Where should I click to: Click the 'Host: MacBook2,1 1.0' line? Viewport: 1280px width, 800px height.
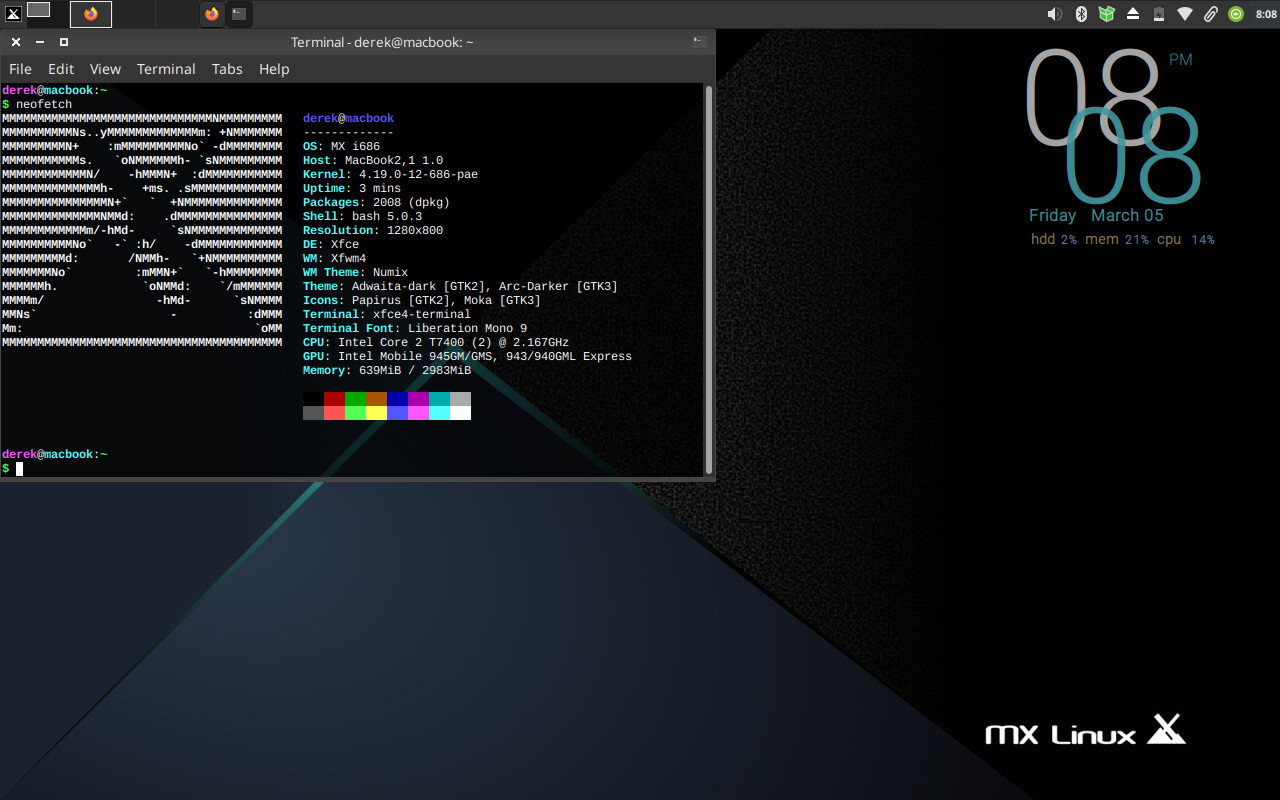(373, 160)
